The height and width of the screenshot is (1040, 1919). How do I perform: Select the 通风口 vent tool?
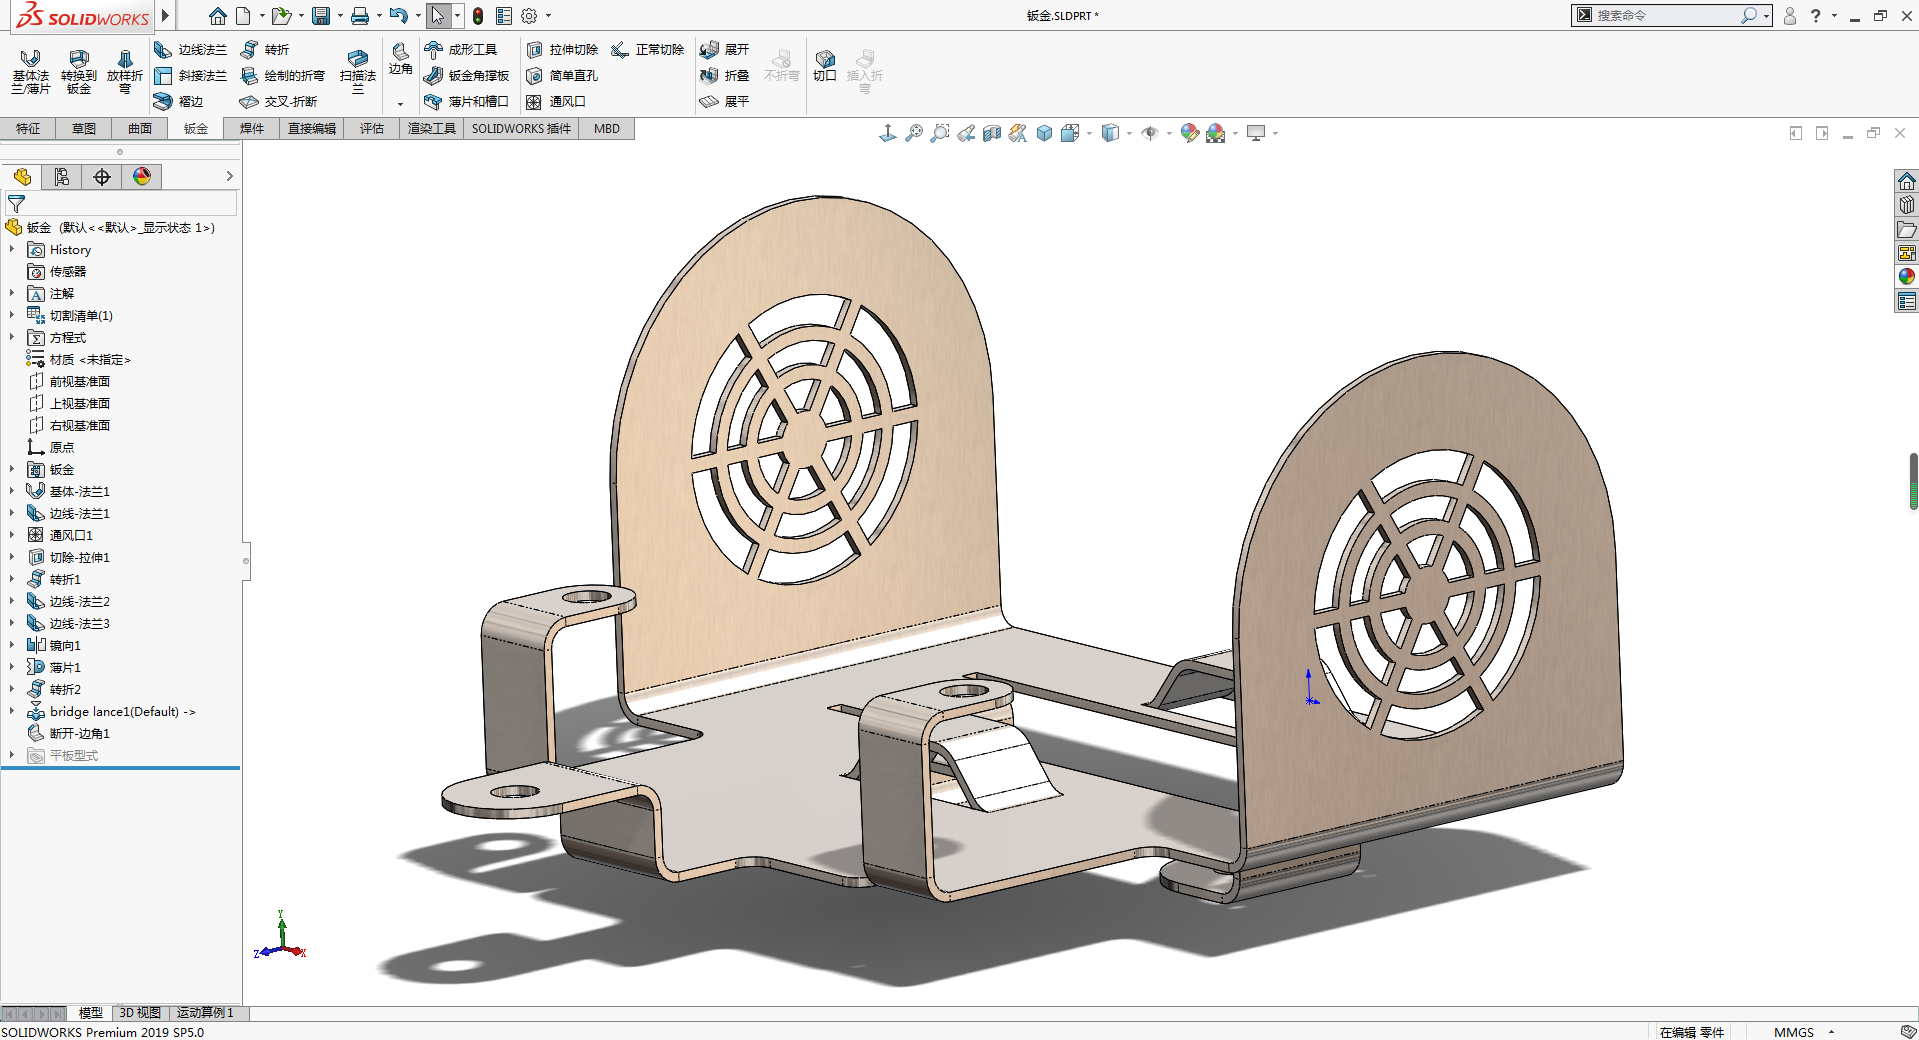tap(556, 102)
